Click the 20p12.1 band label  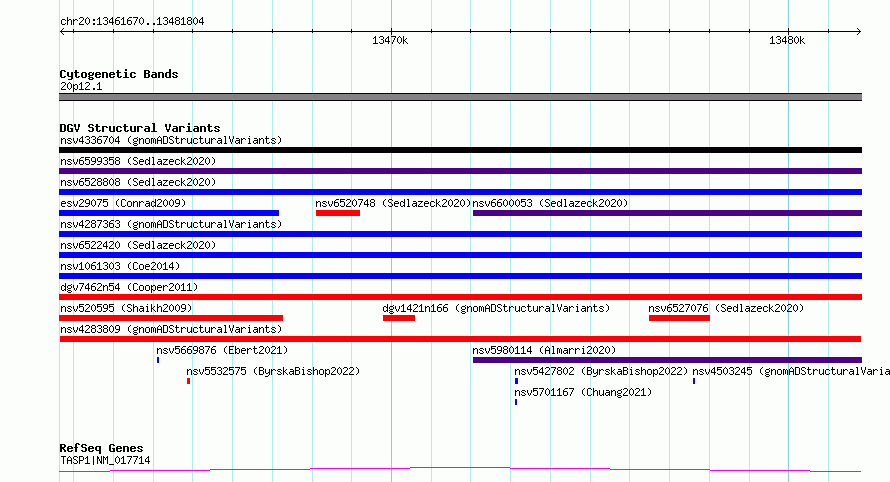81,86
